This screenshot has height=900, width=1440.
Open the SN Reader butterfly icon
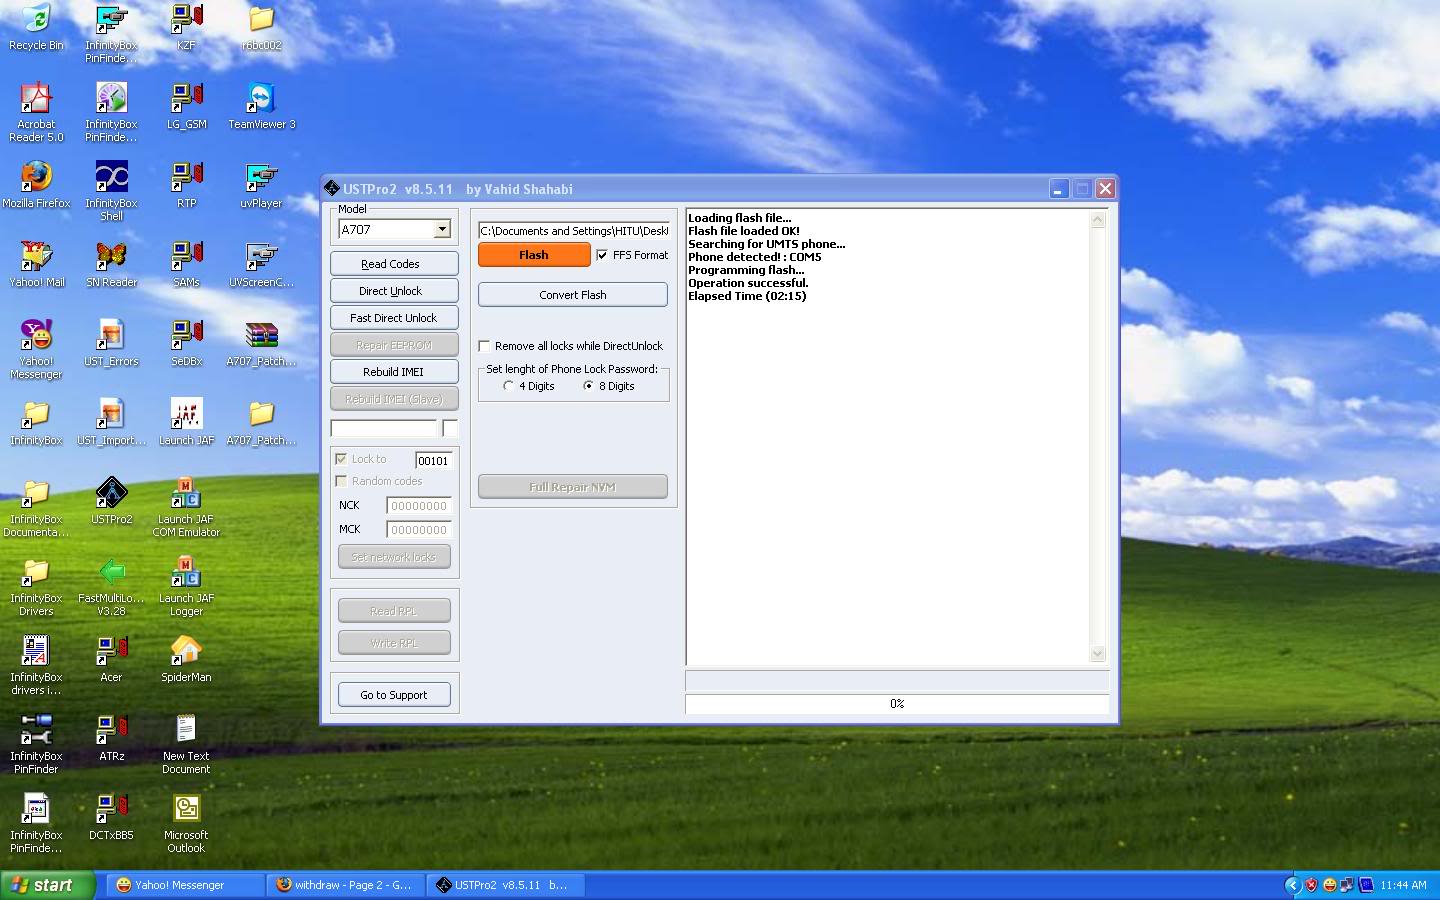[x=111, y=257]
